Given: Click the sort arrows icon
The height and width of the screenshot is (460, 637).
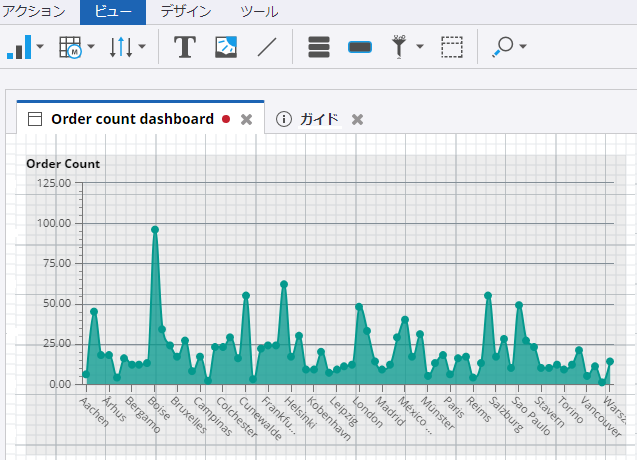Looking at the screenshot, I should click(x=121, y=47).
